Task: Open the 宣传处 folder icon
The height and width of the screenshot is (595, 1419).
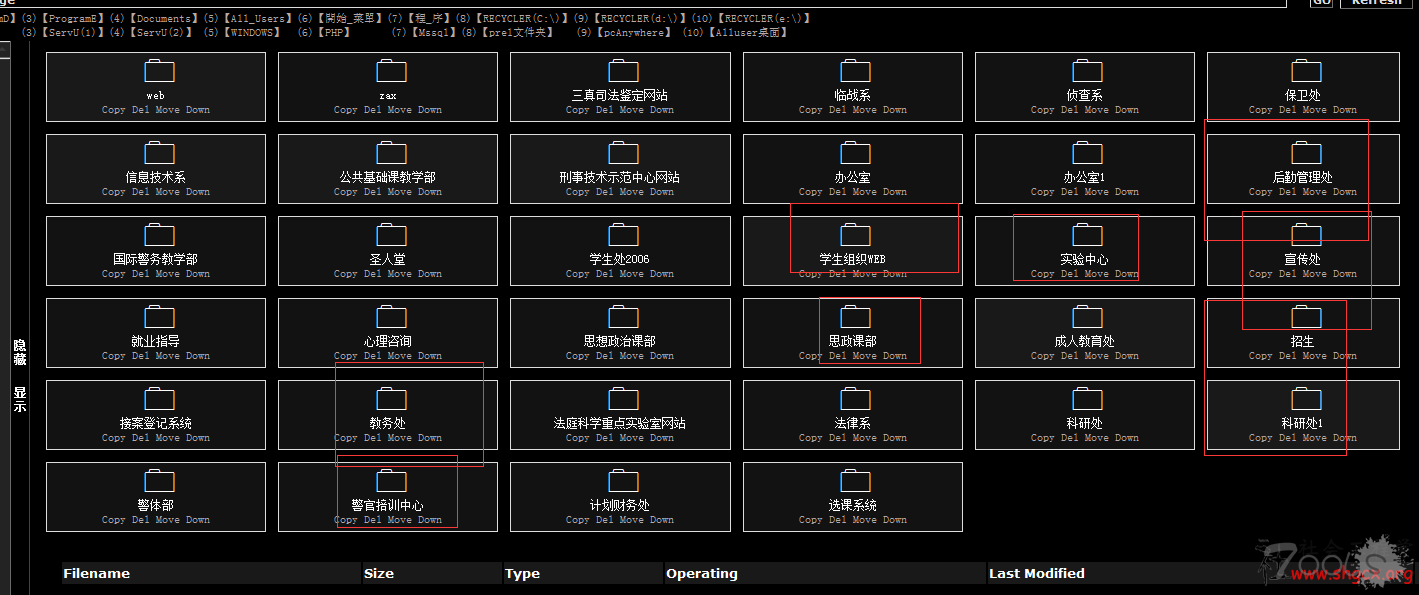Action: 1306,235
